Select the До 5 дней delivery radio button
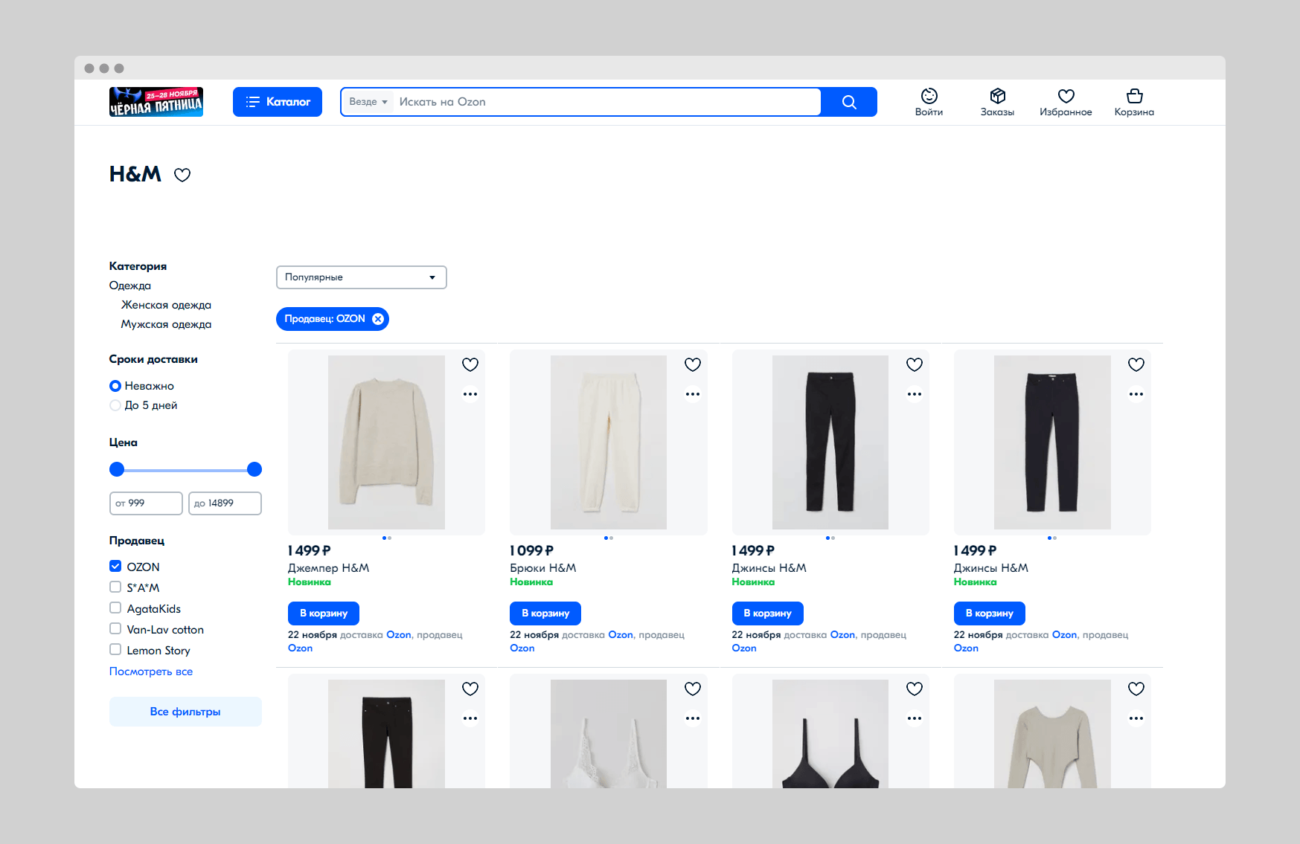The height and width of the screenshot is (844, 1300). (x=114, y=405)
